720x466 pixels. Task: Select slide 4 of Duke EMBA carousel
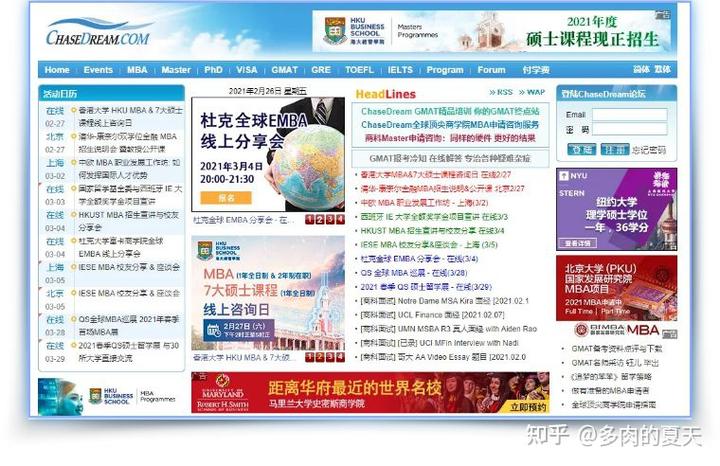[340, 219]
